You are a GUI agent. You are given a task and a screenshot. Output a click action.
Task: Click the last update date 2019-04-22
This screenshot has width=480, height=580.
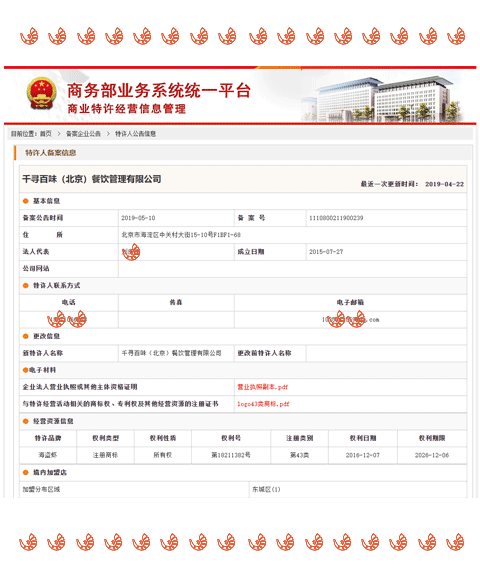(x=444, y=184)
